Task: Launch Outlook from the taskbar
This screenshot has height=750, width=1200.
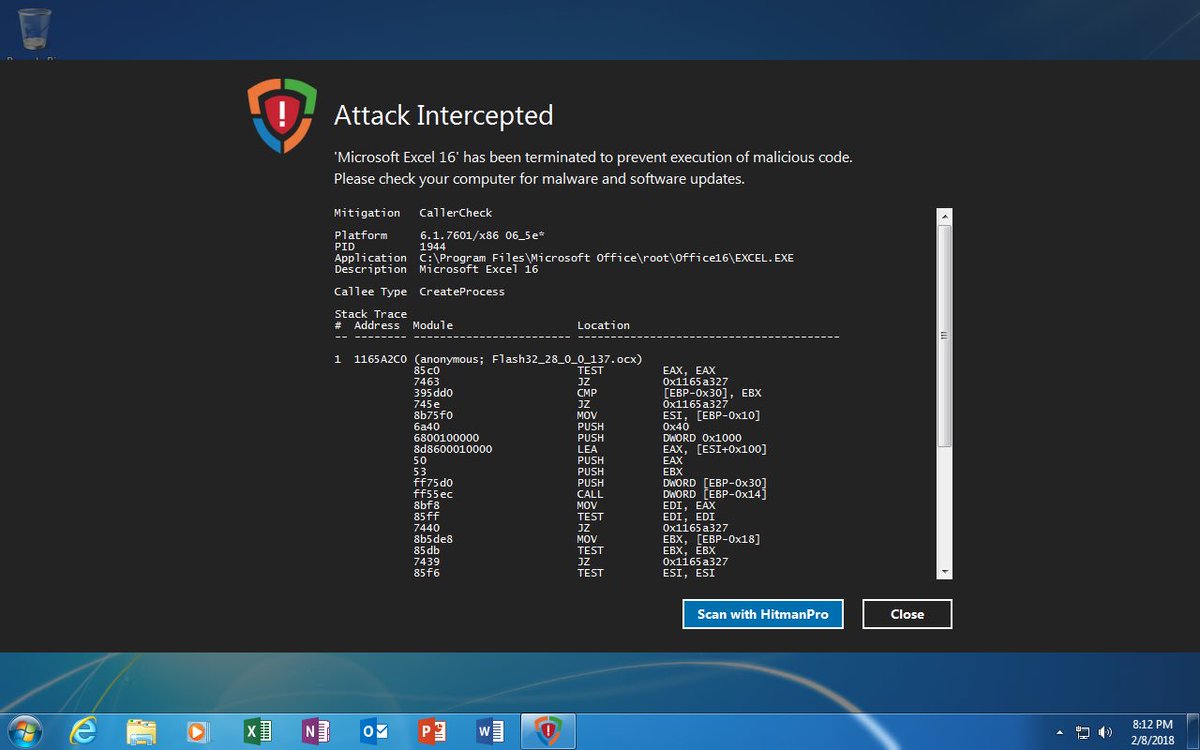Action: click(x=372, y=731)
